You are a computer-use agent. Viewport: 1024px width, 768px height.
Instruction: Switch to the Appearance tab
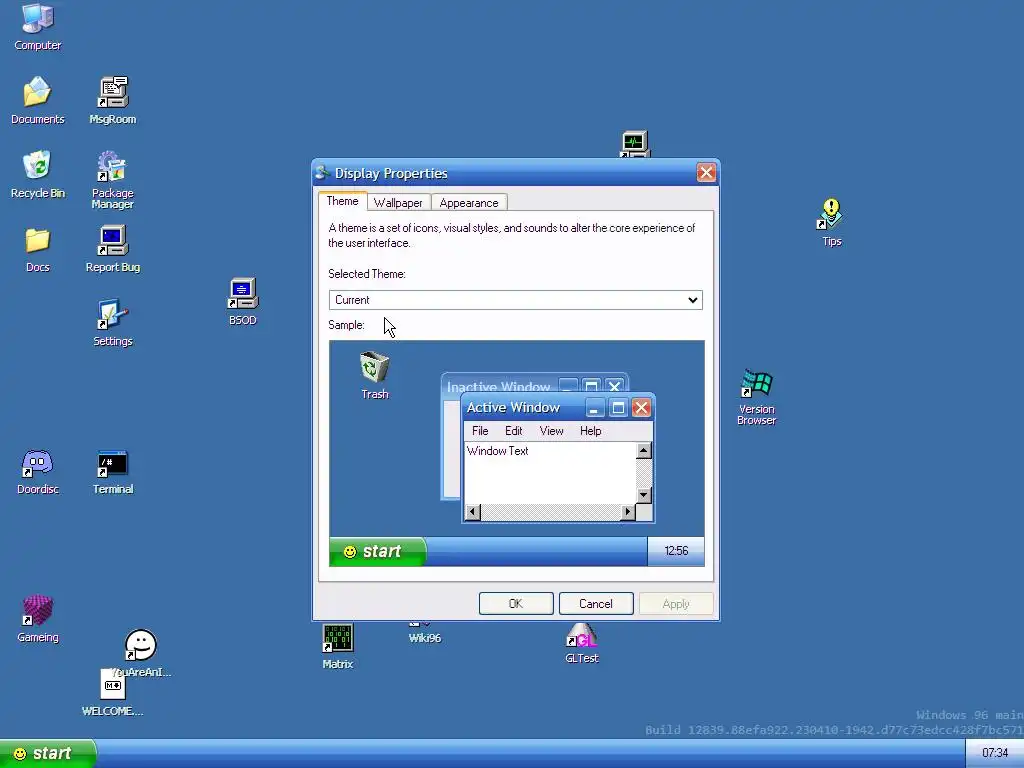tap(469, 202)
